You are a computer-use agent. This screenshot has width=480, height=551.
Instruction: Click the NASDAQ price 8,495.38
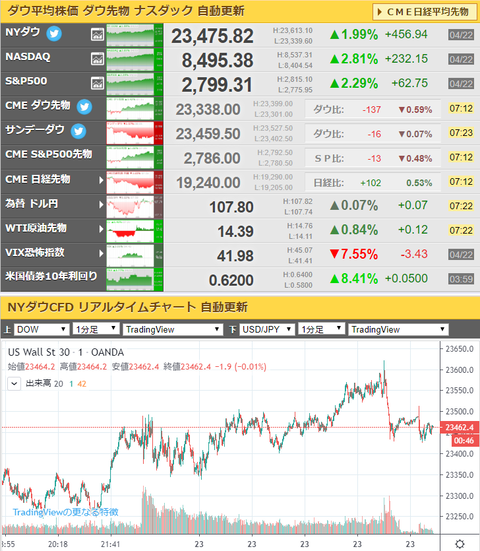(217, 60)
